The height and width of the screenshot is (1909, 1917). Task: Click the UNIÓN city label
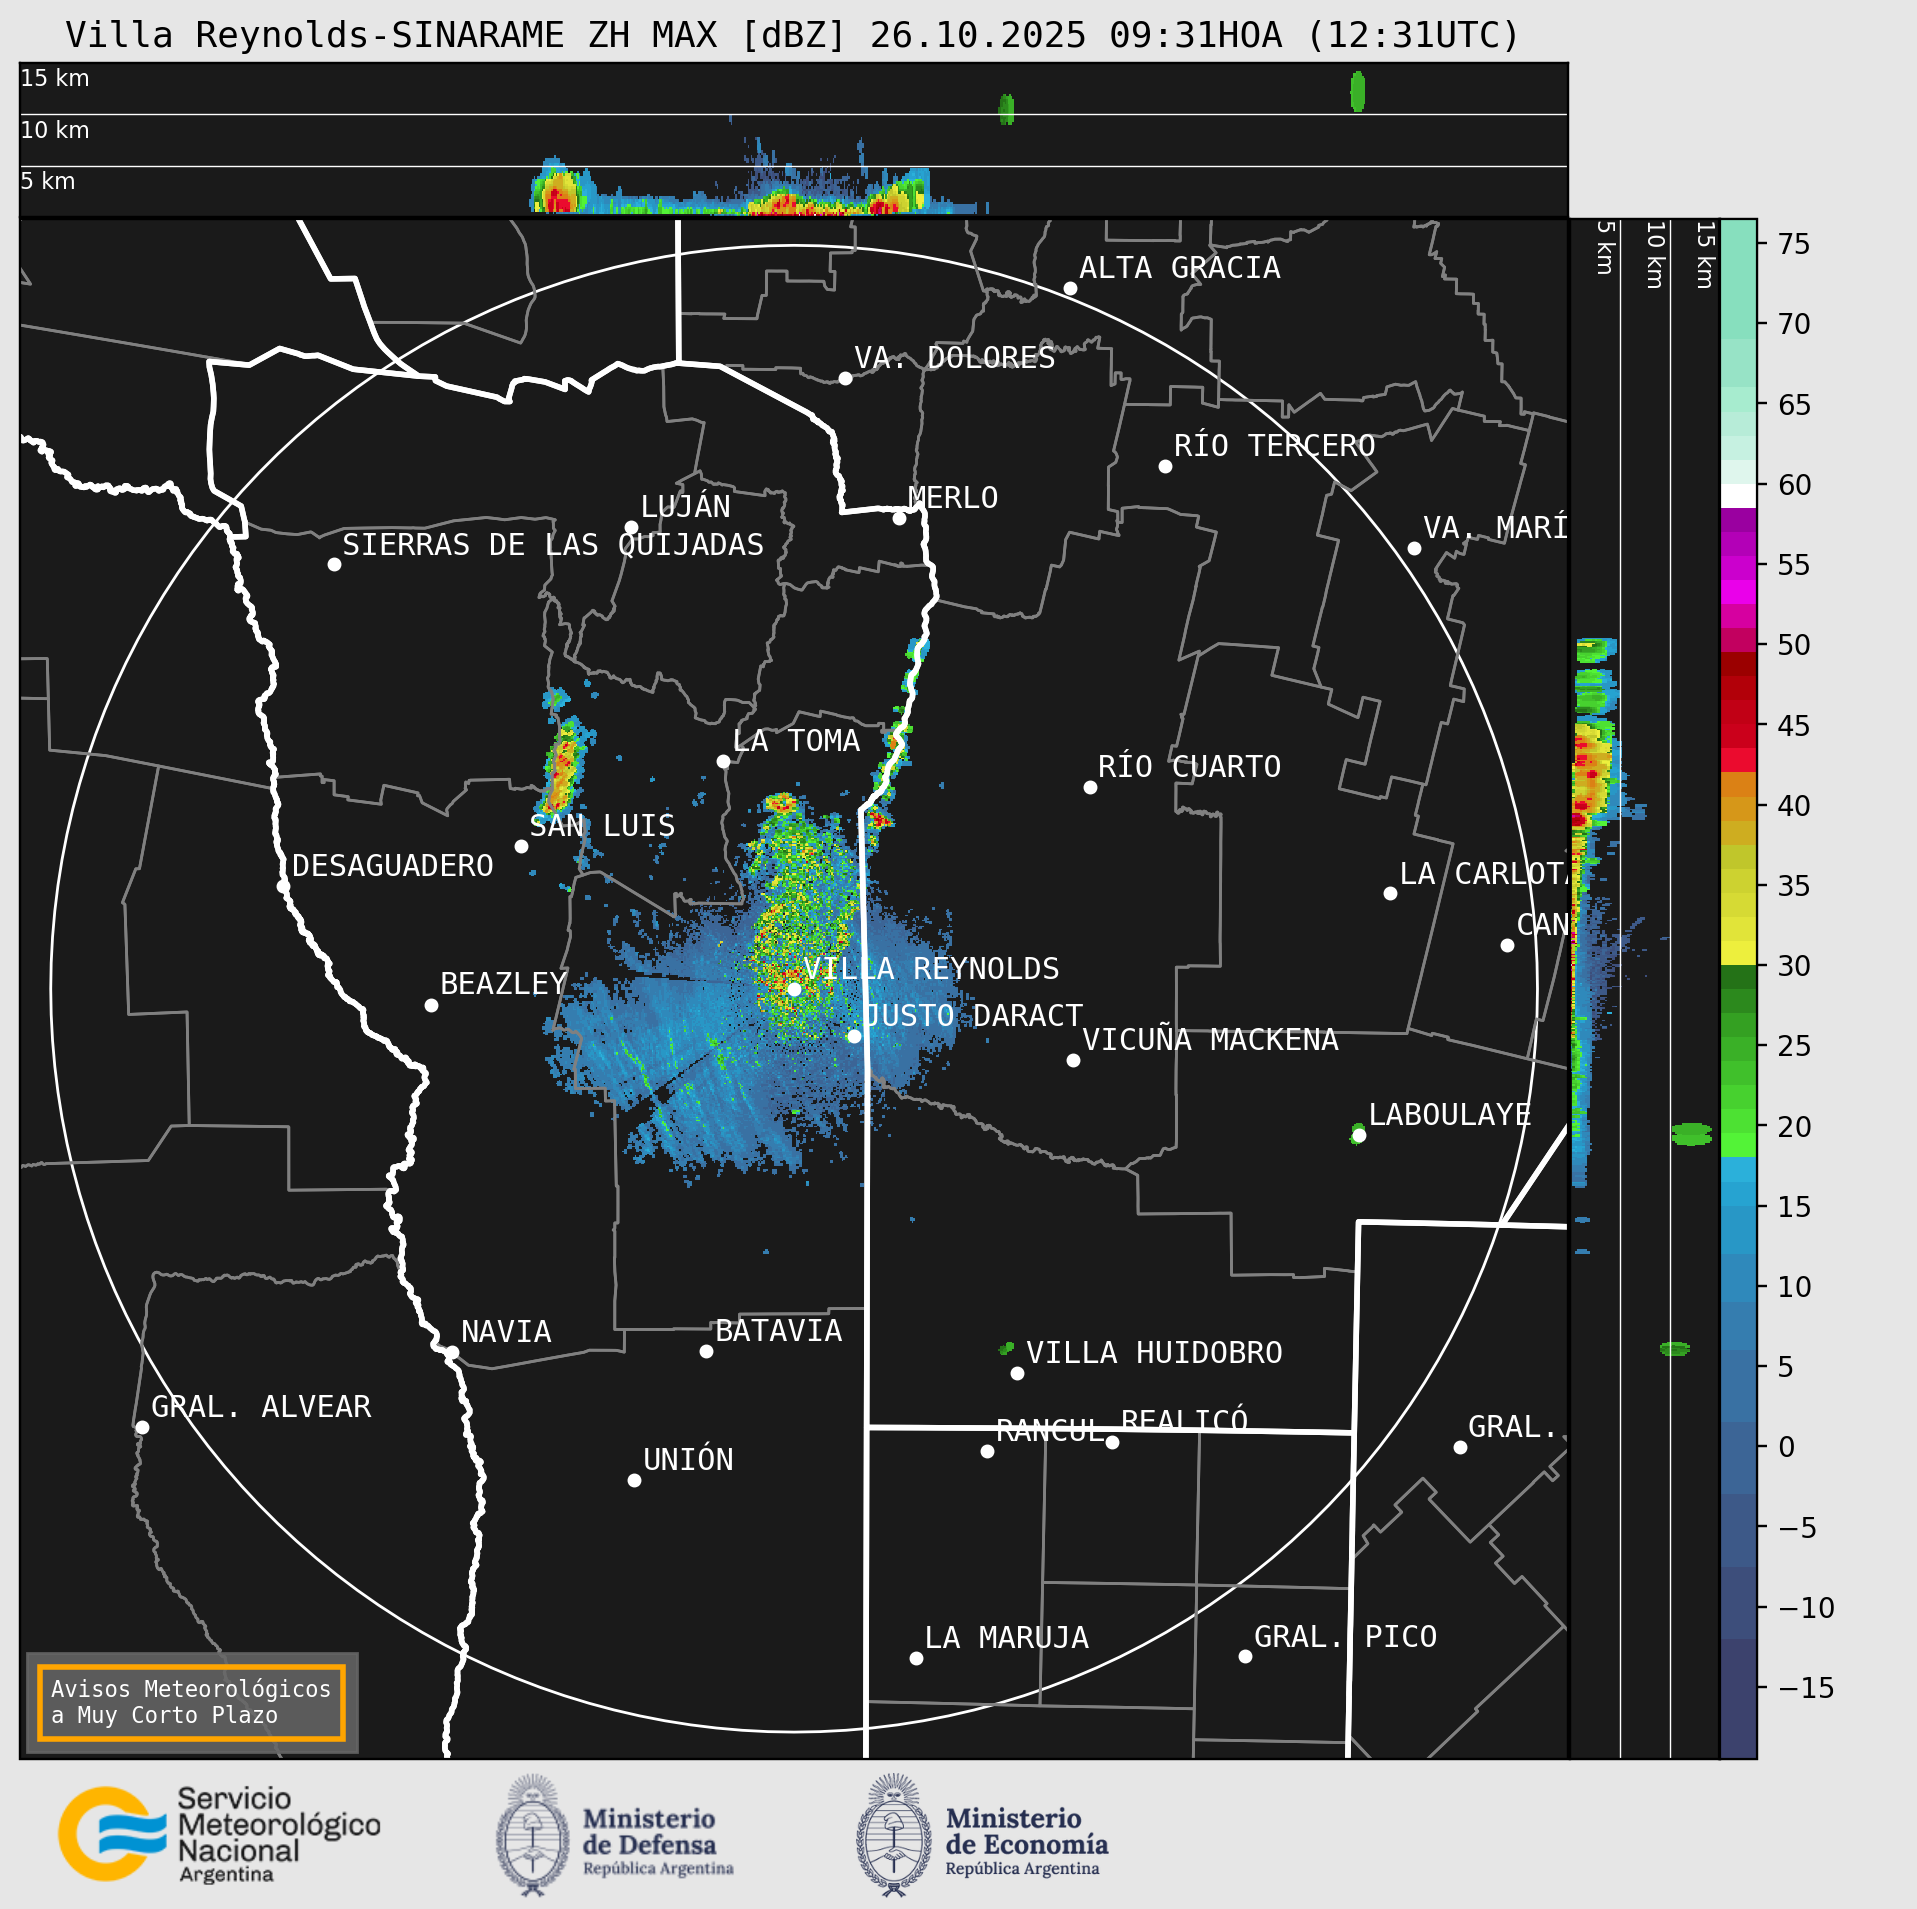click(688, 1460)
